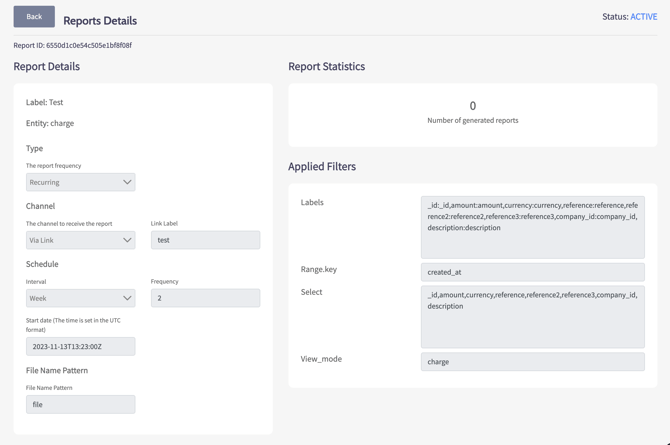The height and width of the screenshot is (445, 670).
Task: Focus the File Name Pattern field
Action: [80, 404]
